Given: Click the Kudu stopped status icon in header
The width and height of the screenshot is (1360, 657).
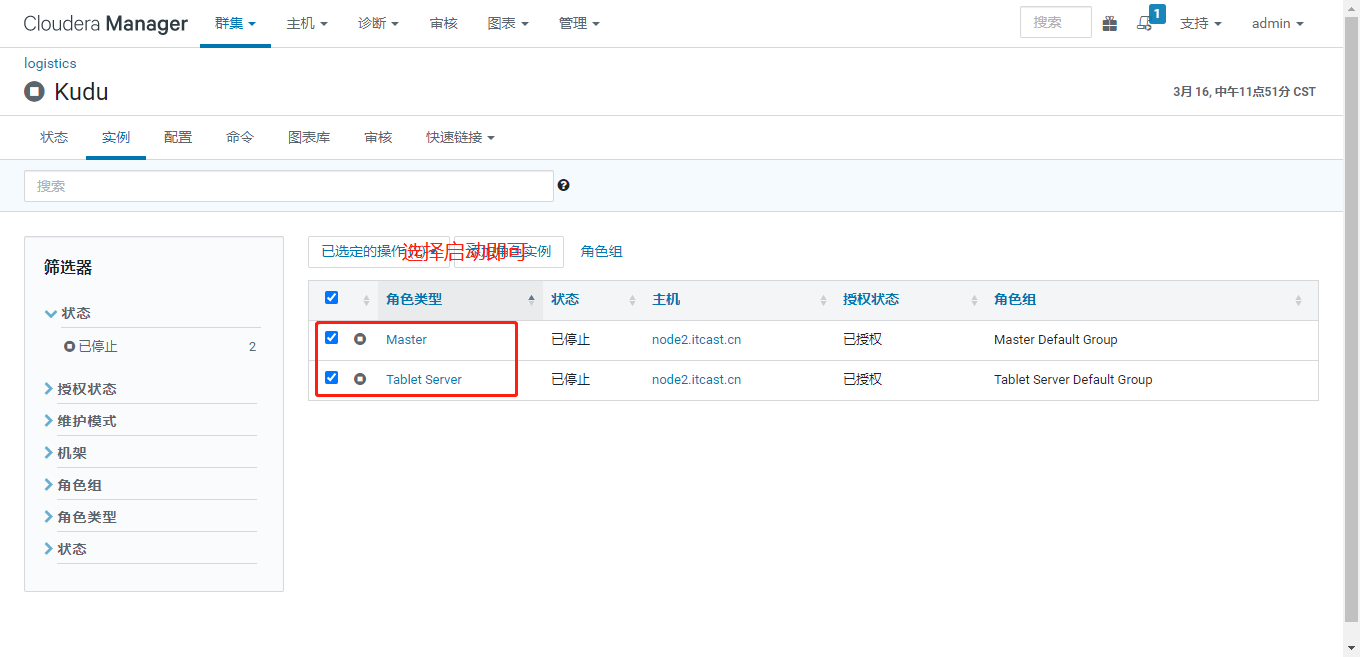Looking at the screenshot, I should pyautogui.click(x=35, y=92).
